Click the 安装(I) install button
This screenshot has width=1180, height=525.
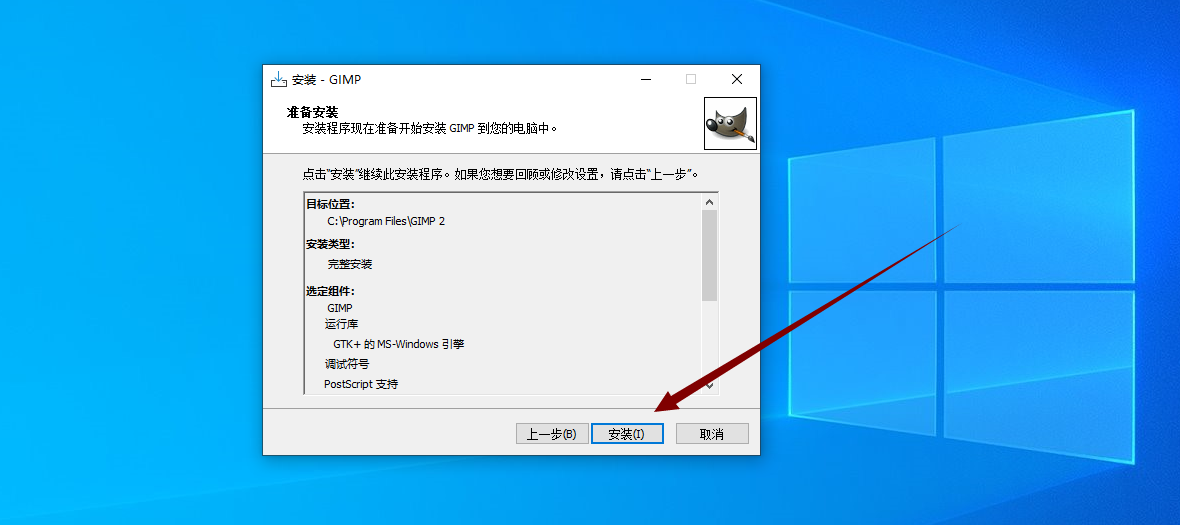627,434
